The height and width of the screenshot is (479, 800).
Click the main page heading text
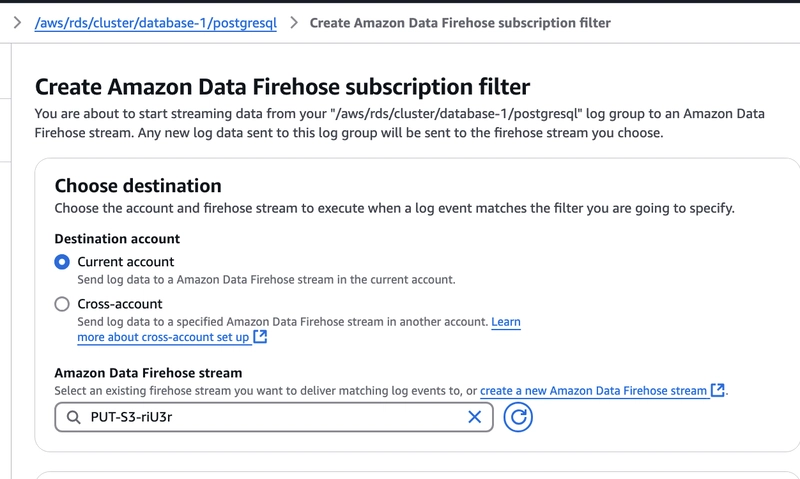coord(283,87)
